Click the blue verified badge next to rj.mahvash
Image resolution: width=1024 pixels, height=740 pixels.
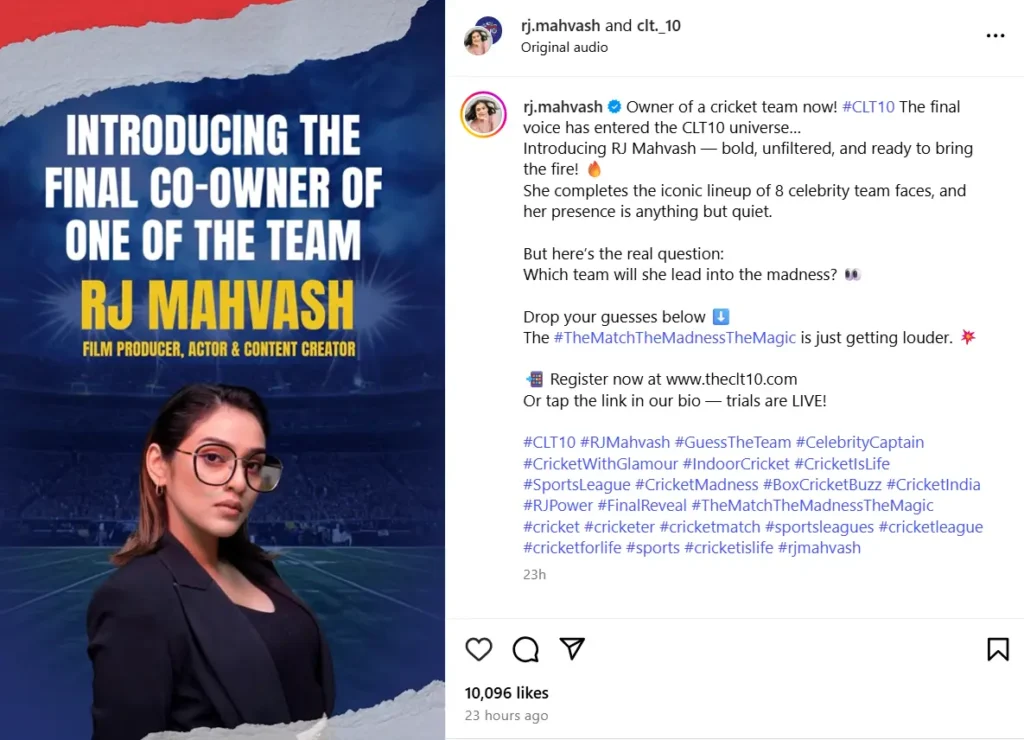(x=615, y=106)
